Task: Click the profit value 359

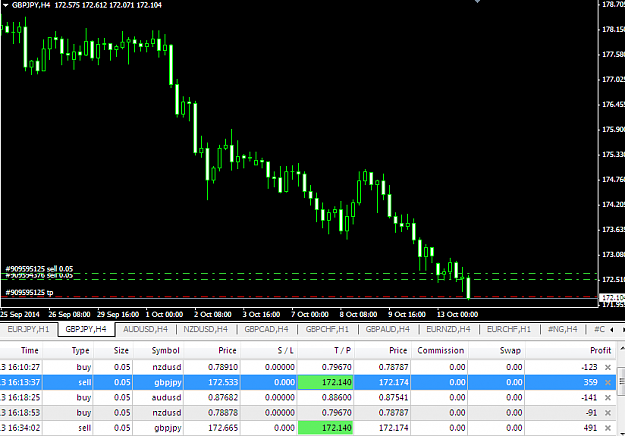Action: [590, 382]
